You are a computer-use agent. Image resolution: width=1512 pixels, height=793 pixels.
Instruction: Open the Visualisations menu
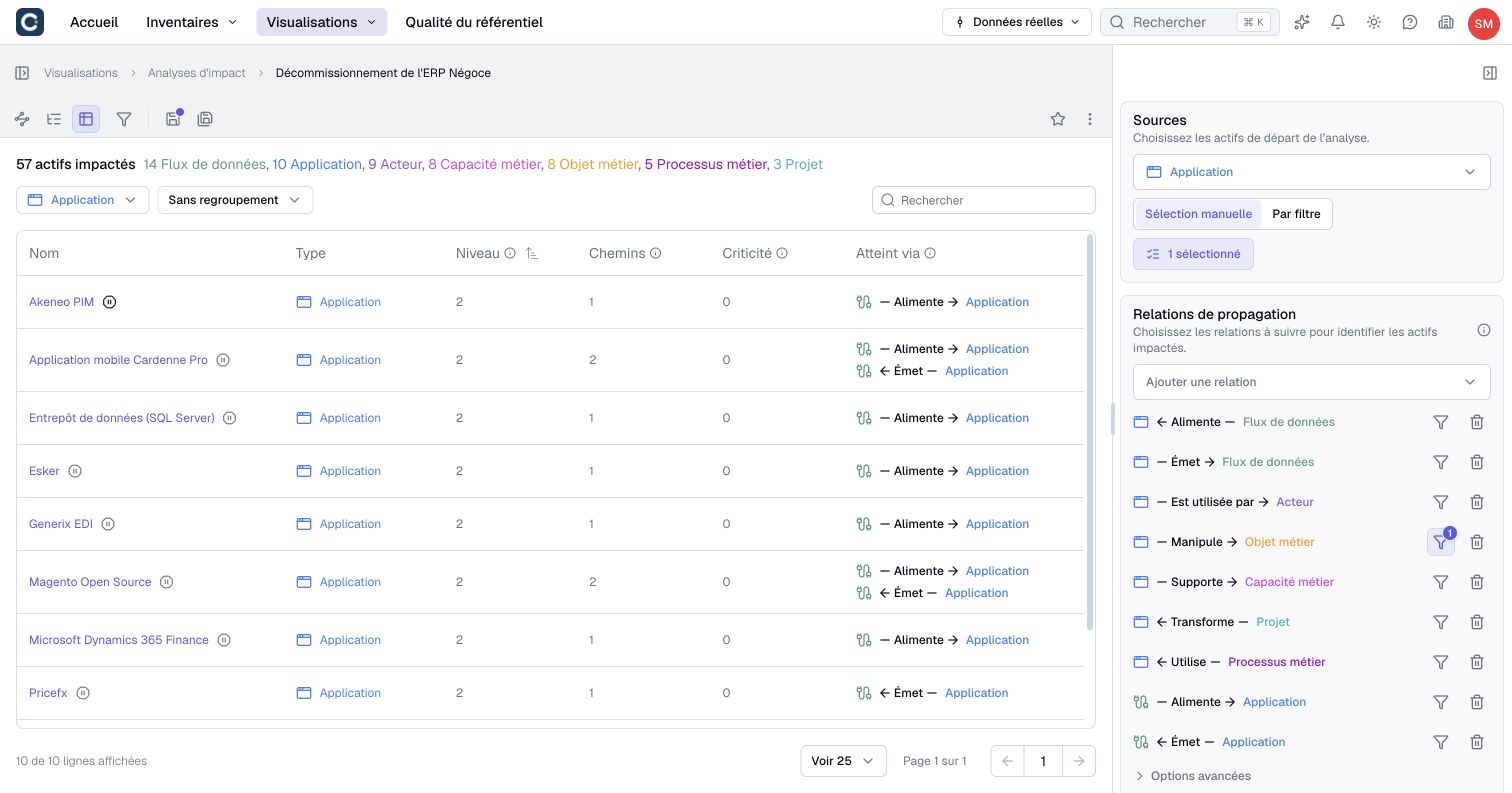pyautogui.click(x=321, y=22)
